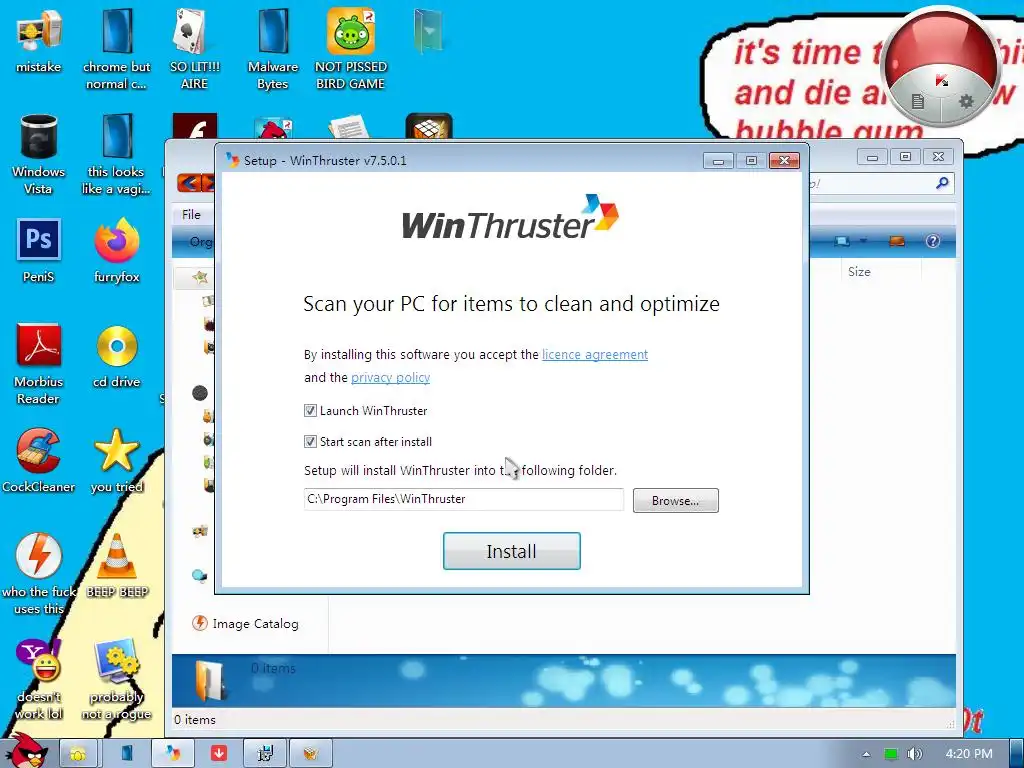Close the WinThruster setup window
Viewport: 1024px width, 768px height.
pos(784,160)
